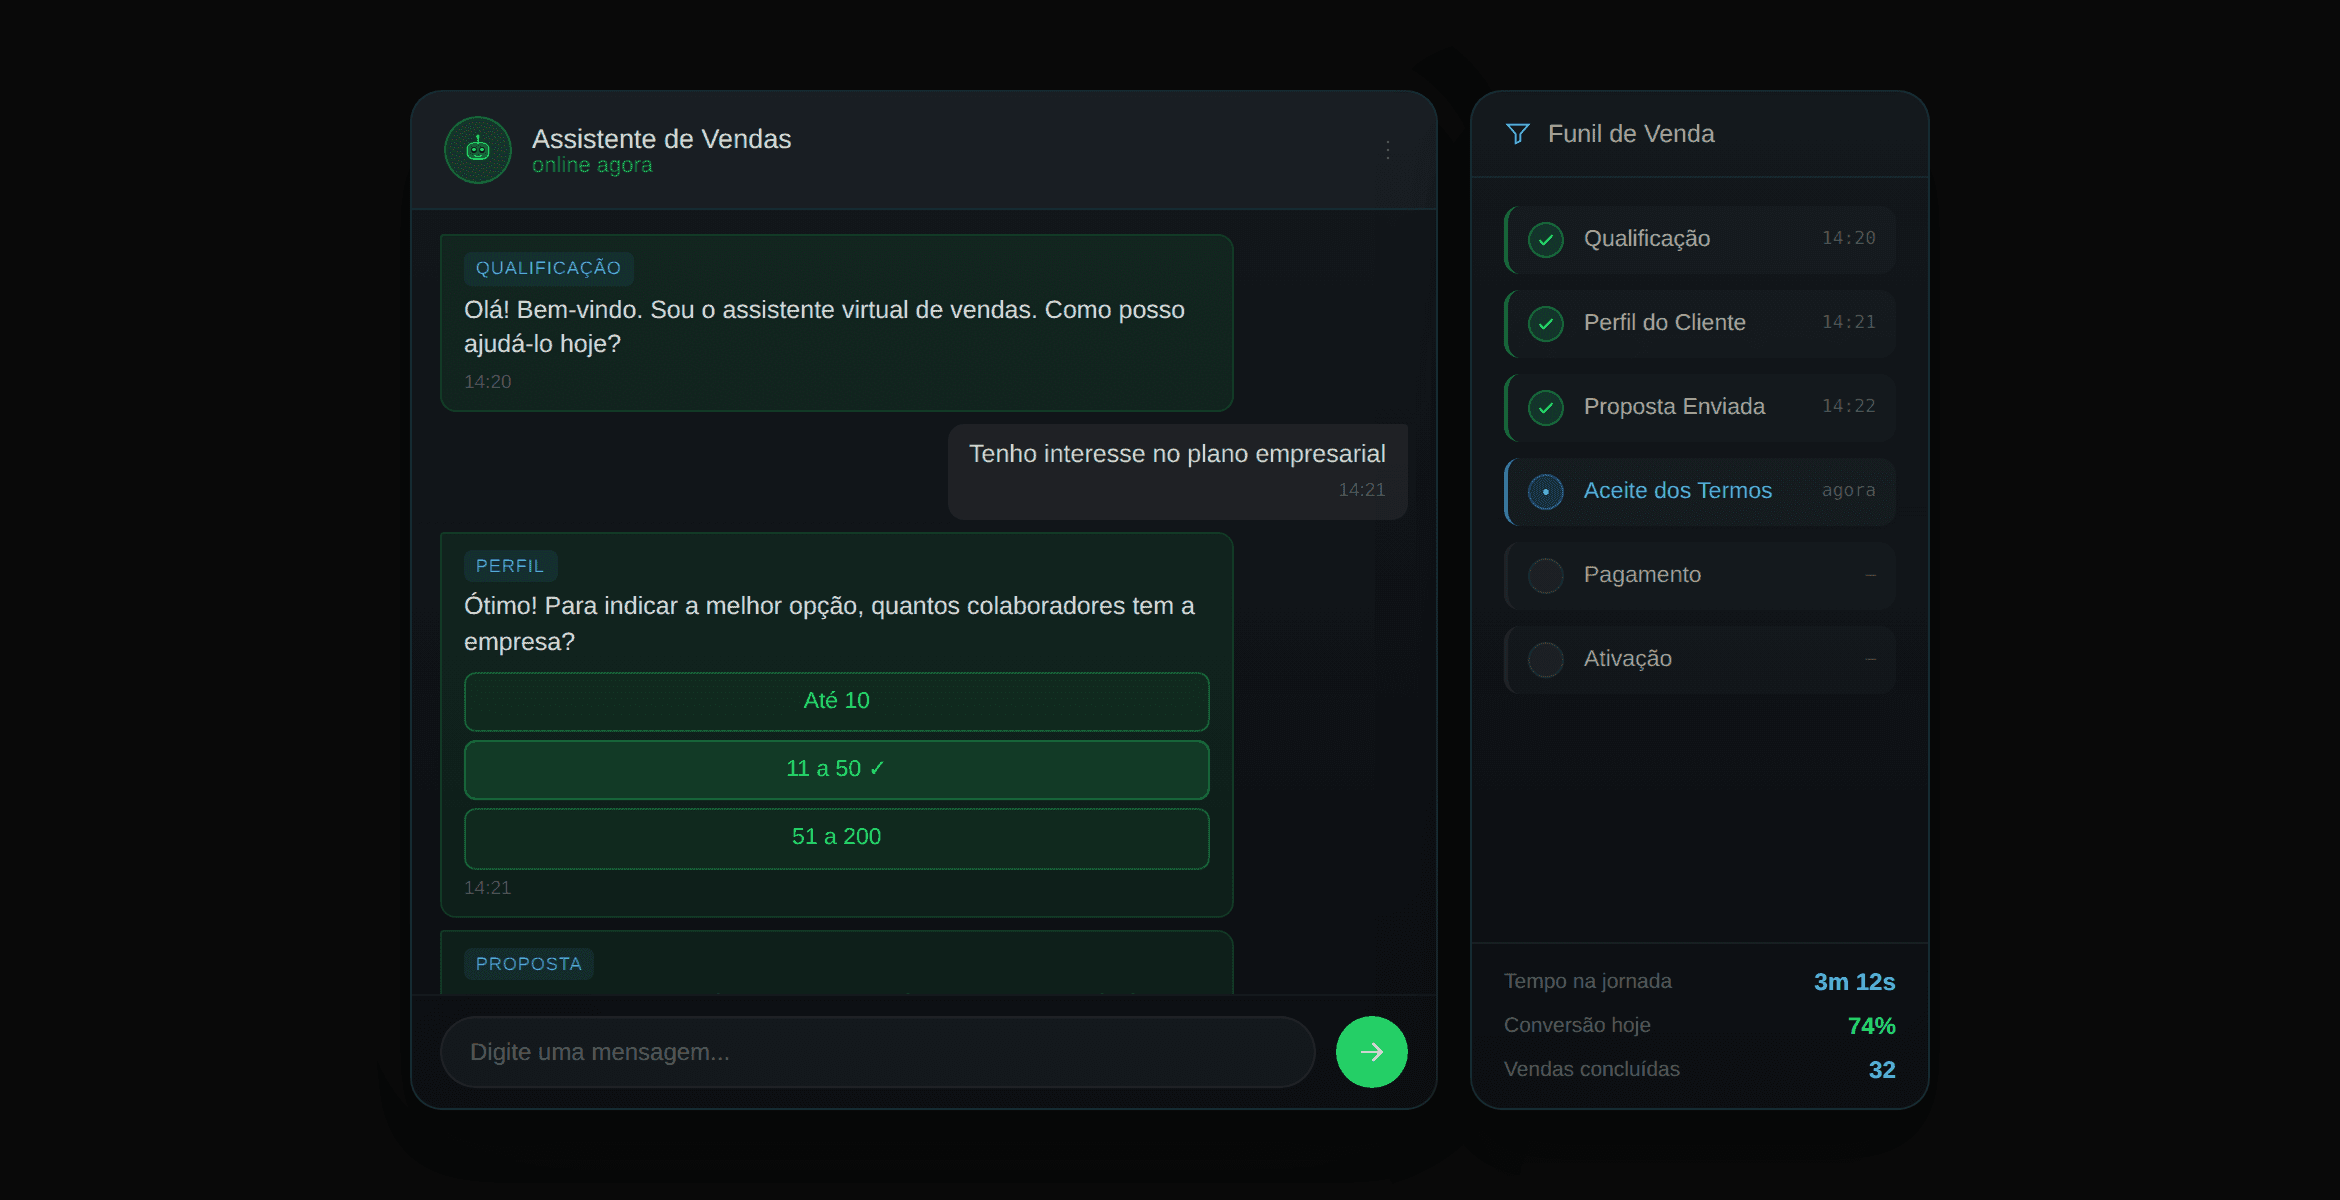Click the robot avatar icon
The image size is (2340, 1200).
pos(478,150)
